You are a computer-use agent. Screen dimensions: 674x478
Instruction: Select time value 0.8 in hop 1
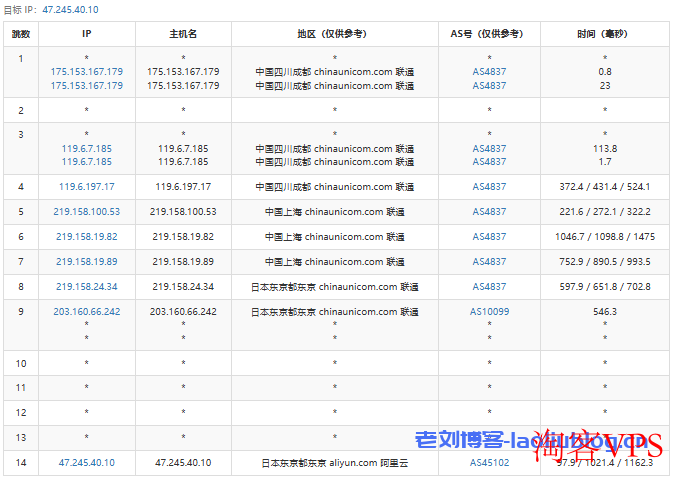605,71
